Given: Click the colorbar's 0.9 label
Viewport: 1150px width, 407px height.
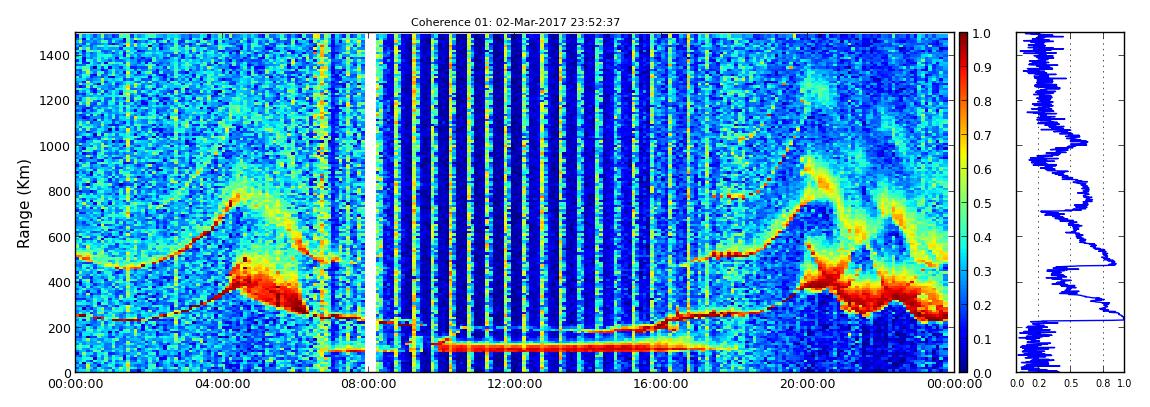Looking at the screenshot, I should click(x=981, y=67).
